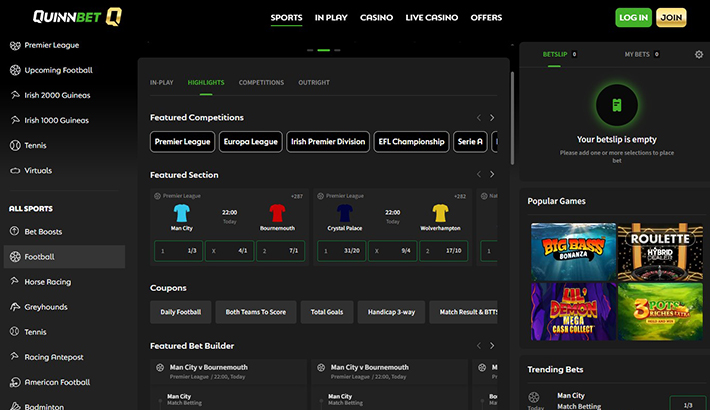Image resolution: width=710 pixels, height=410 pixels.
Task: Click the Irish 2000 Guineas horse icon
Action: click(x=15, y=95)
